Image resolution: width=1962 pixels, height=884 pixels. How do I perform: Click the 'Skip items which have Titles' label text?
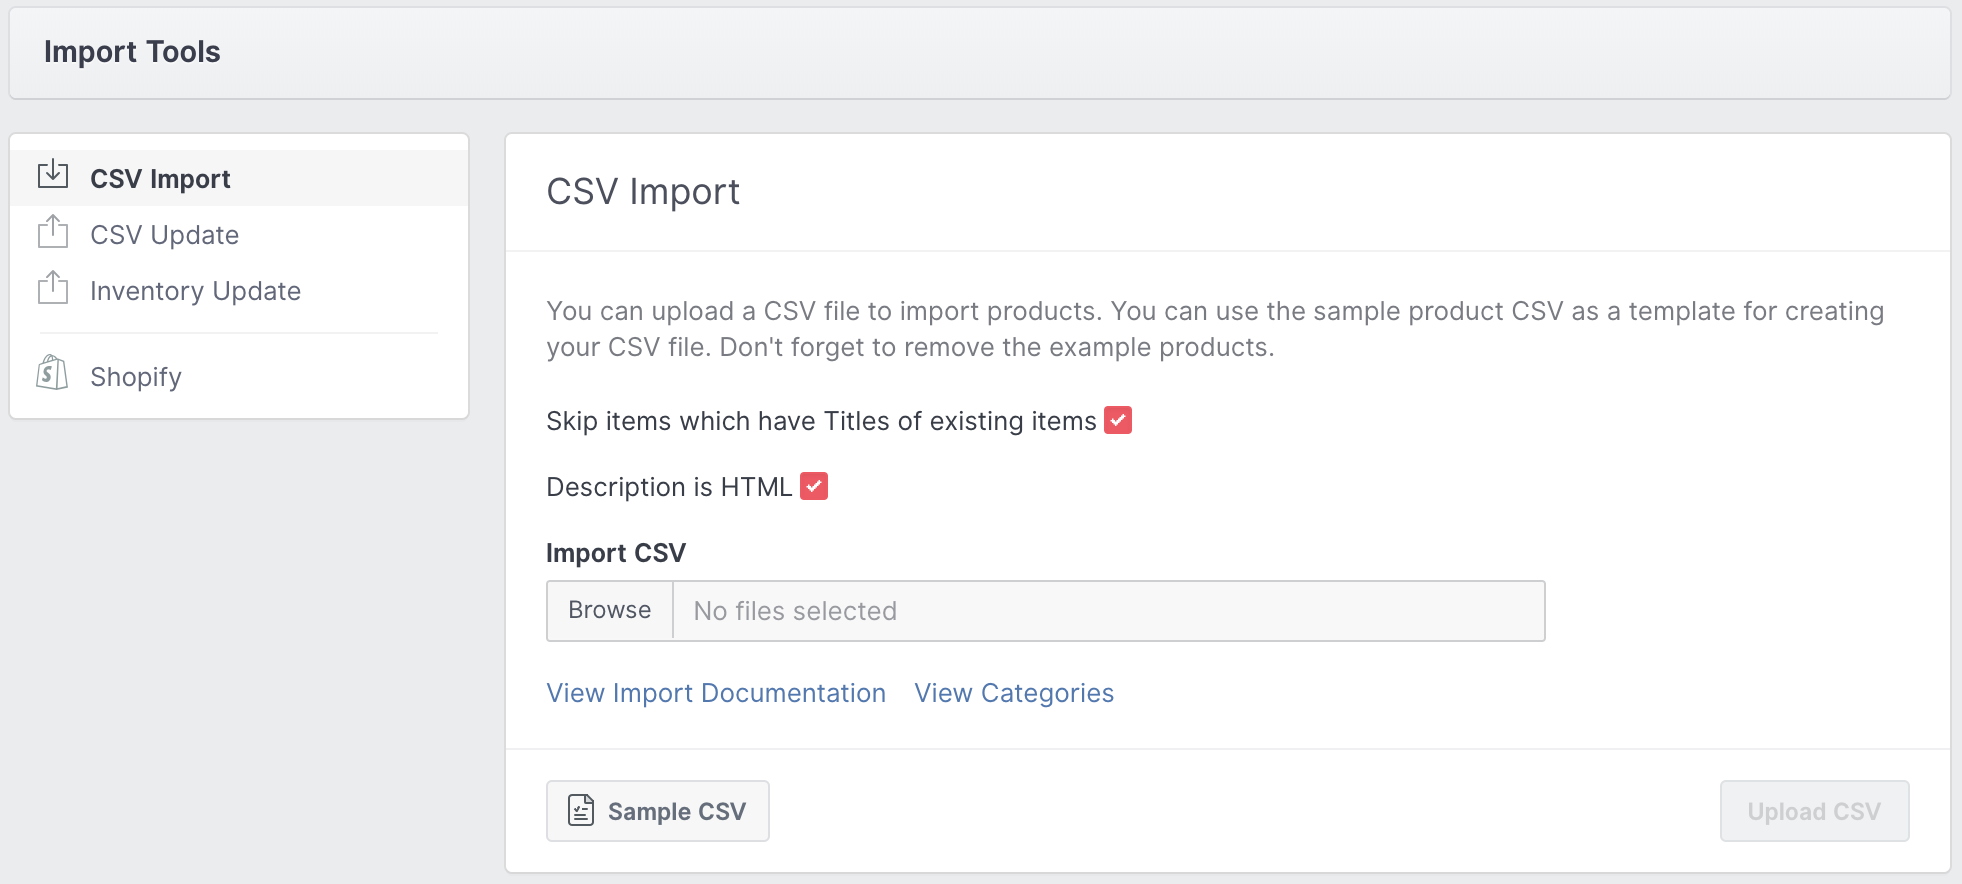coord(821,421)
